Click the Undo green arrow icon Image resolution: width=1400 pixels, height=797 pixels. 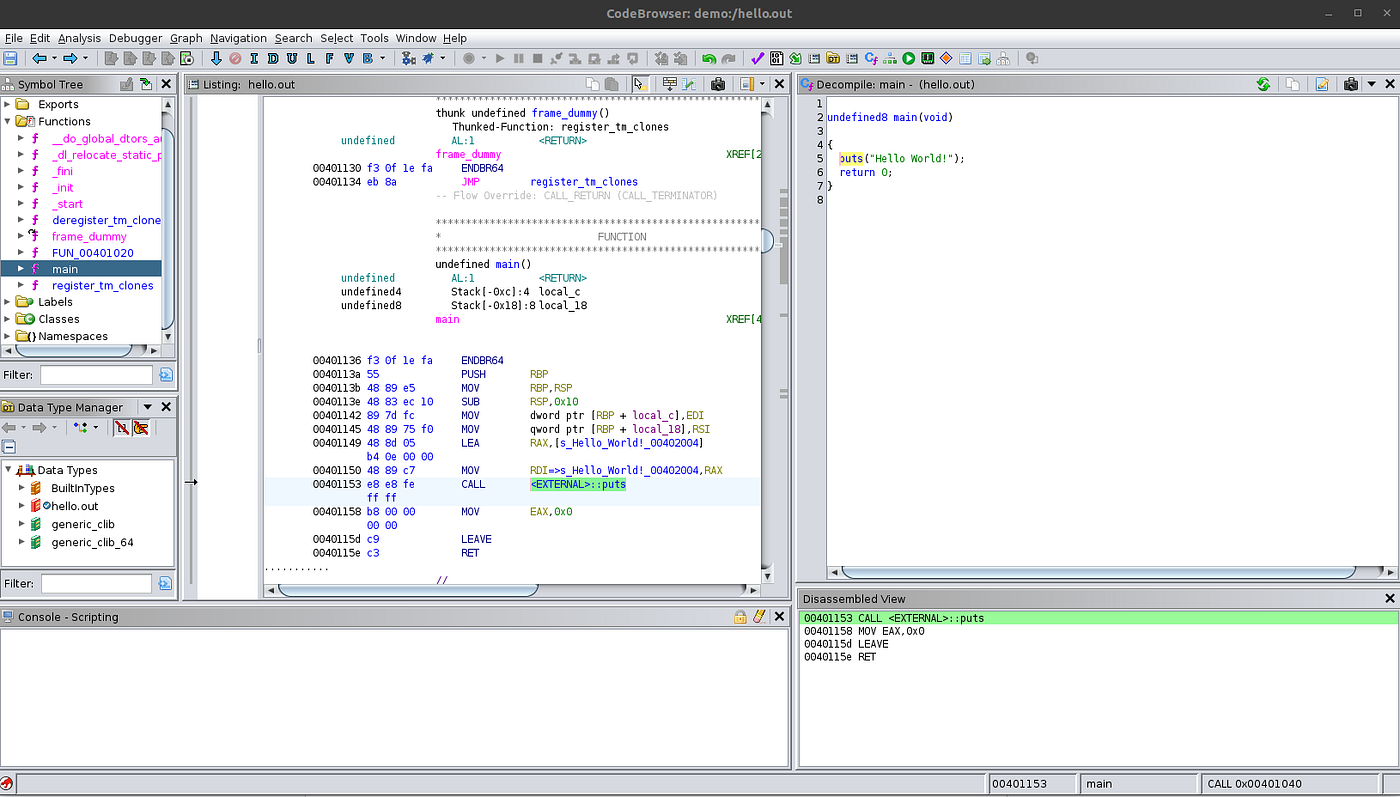(x=709, y=59)
